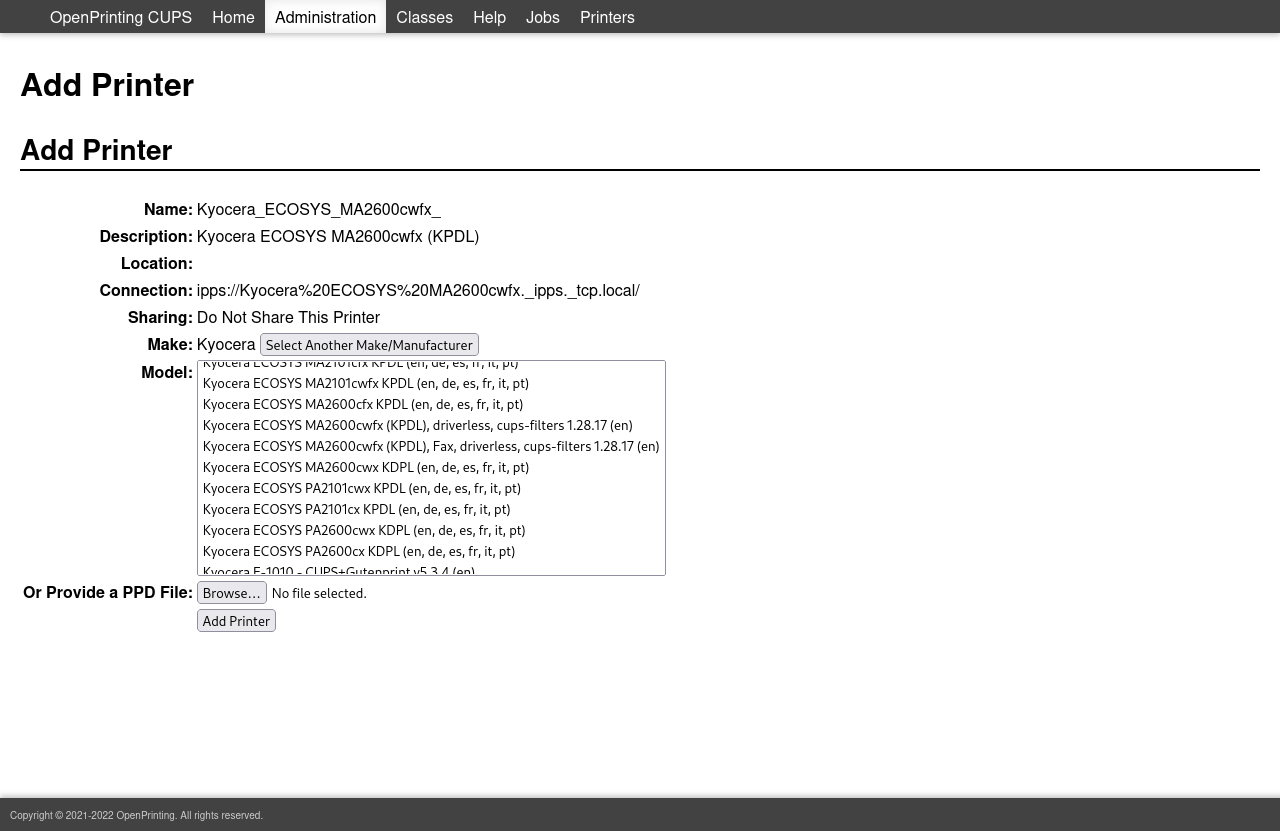
Task: Choose MA2600cwfx Fax driverless model
Action: (430, 447)
